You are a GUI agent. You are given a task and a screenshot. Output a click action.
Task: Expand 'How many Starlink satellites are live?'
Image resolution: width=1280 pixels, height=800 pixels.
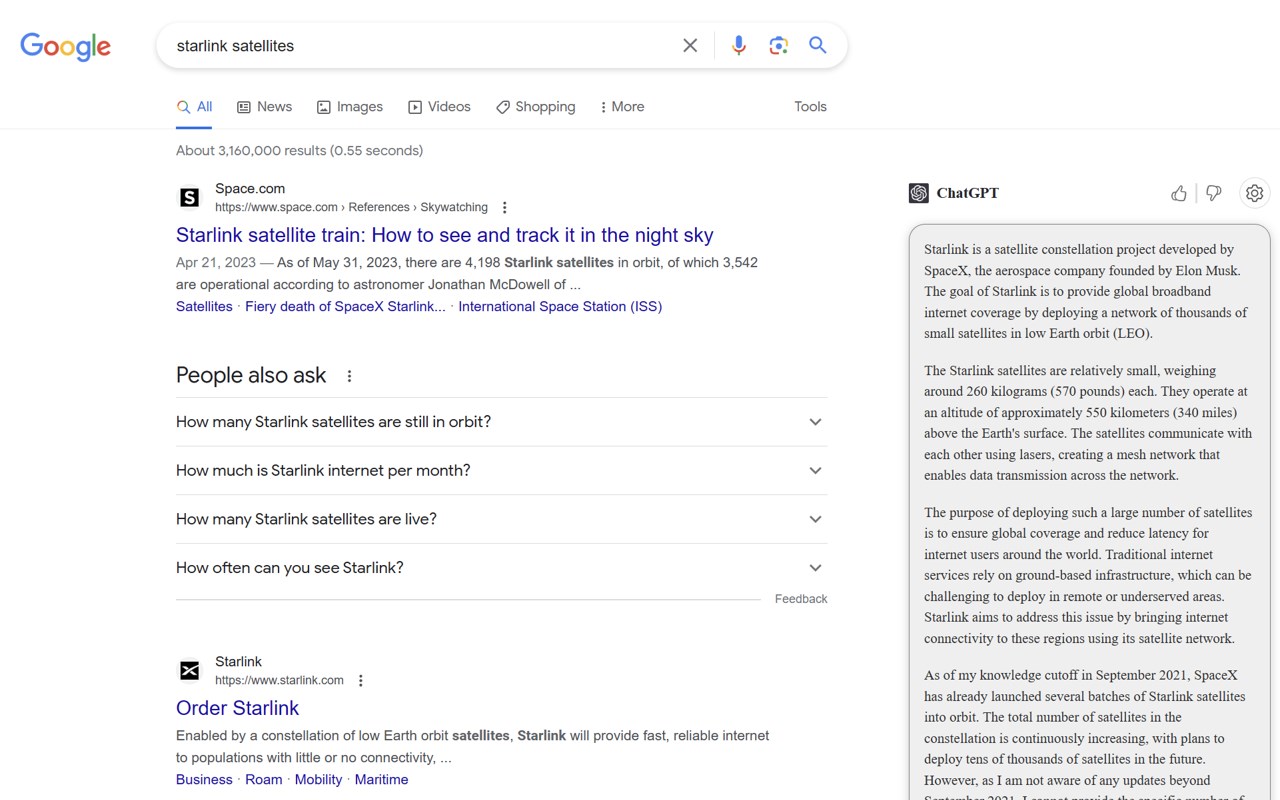(x=501, y=519)
